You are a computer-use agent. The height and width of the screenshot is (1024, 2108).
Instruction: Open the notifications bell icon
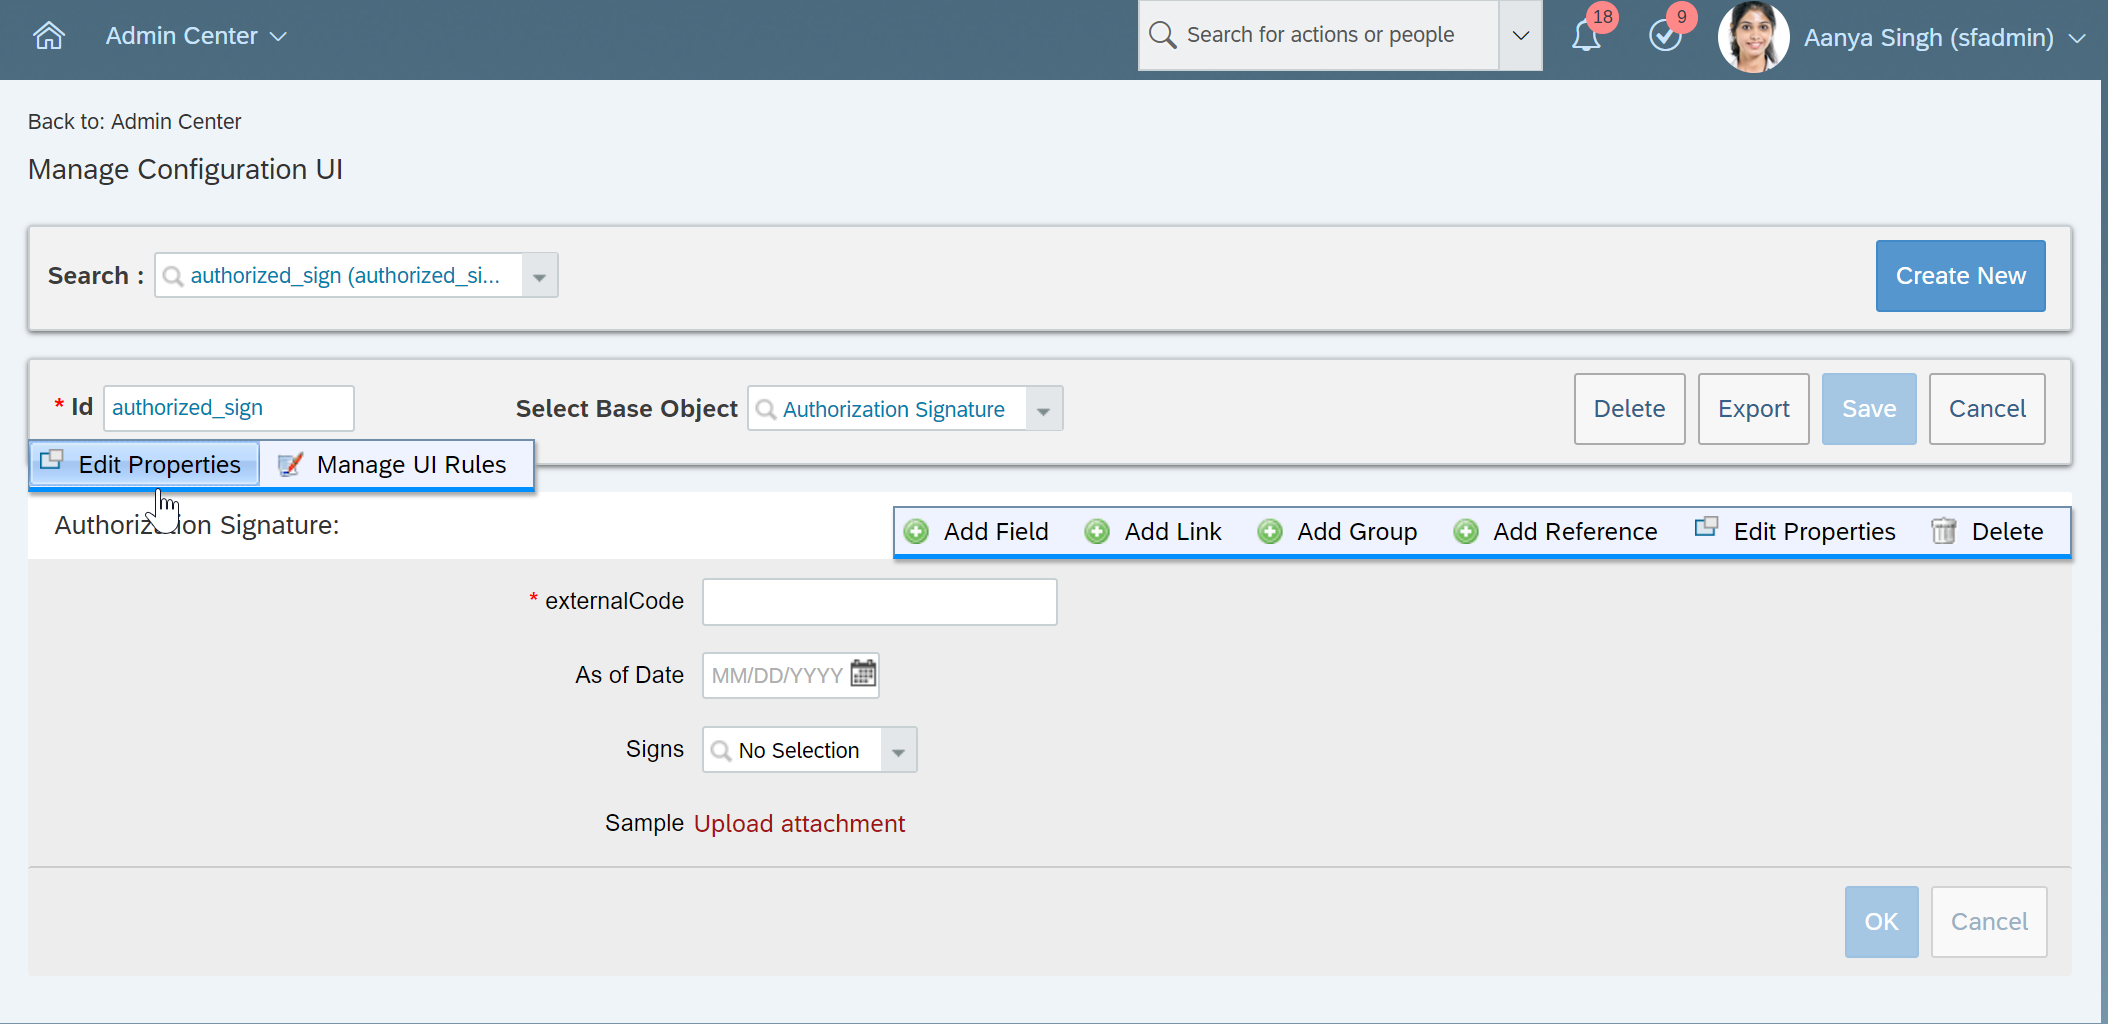click(1586, 36)
